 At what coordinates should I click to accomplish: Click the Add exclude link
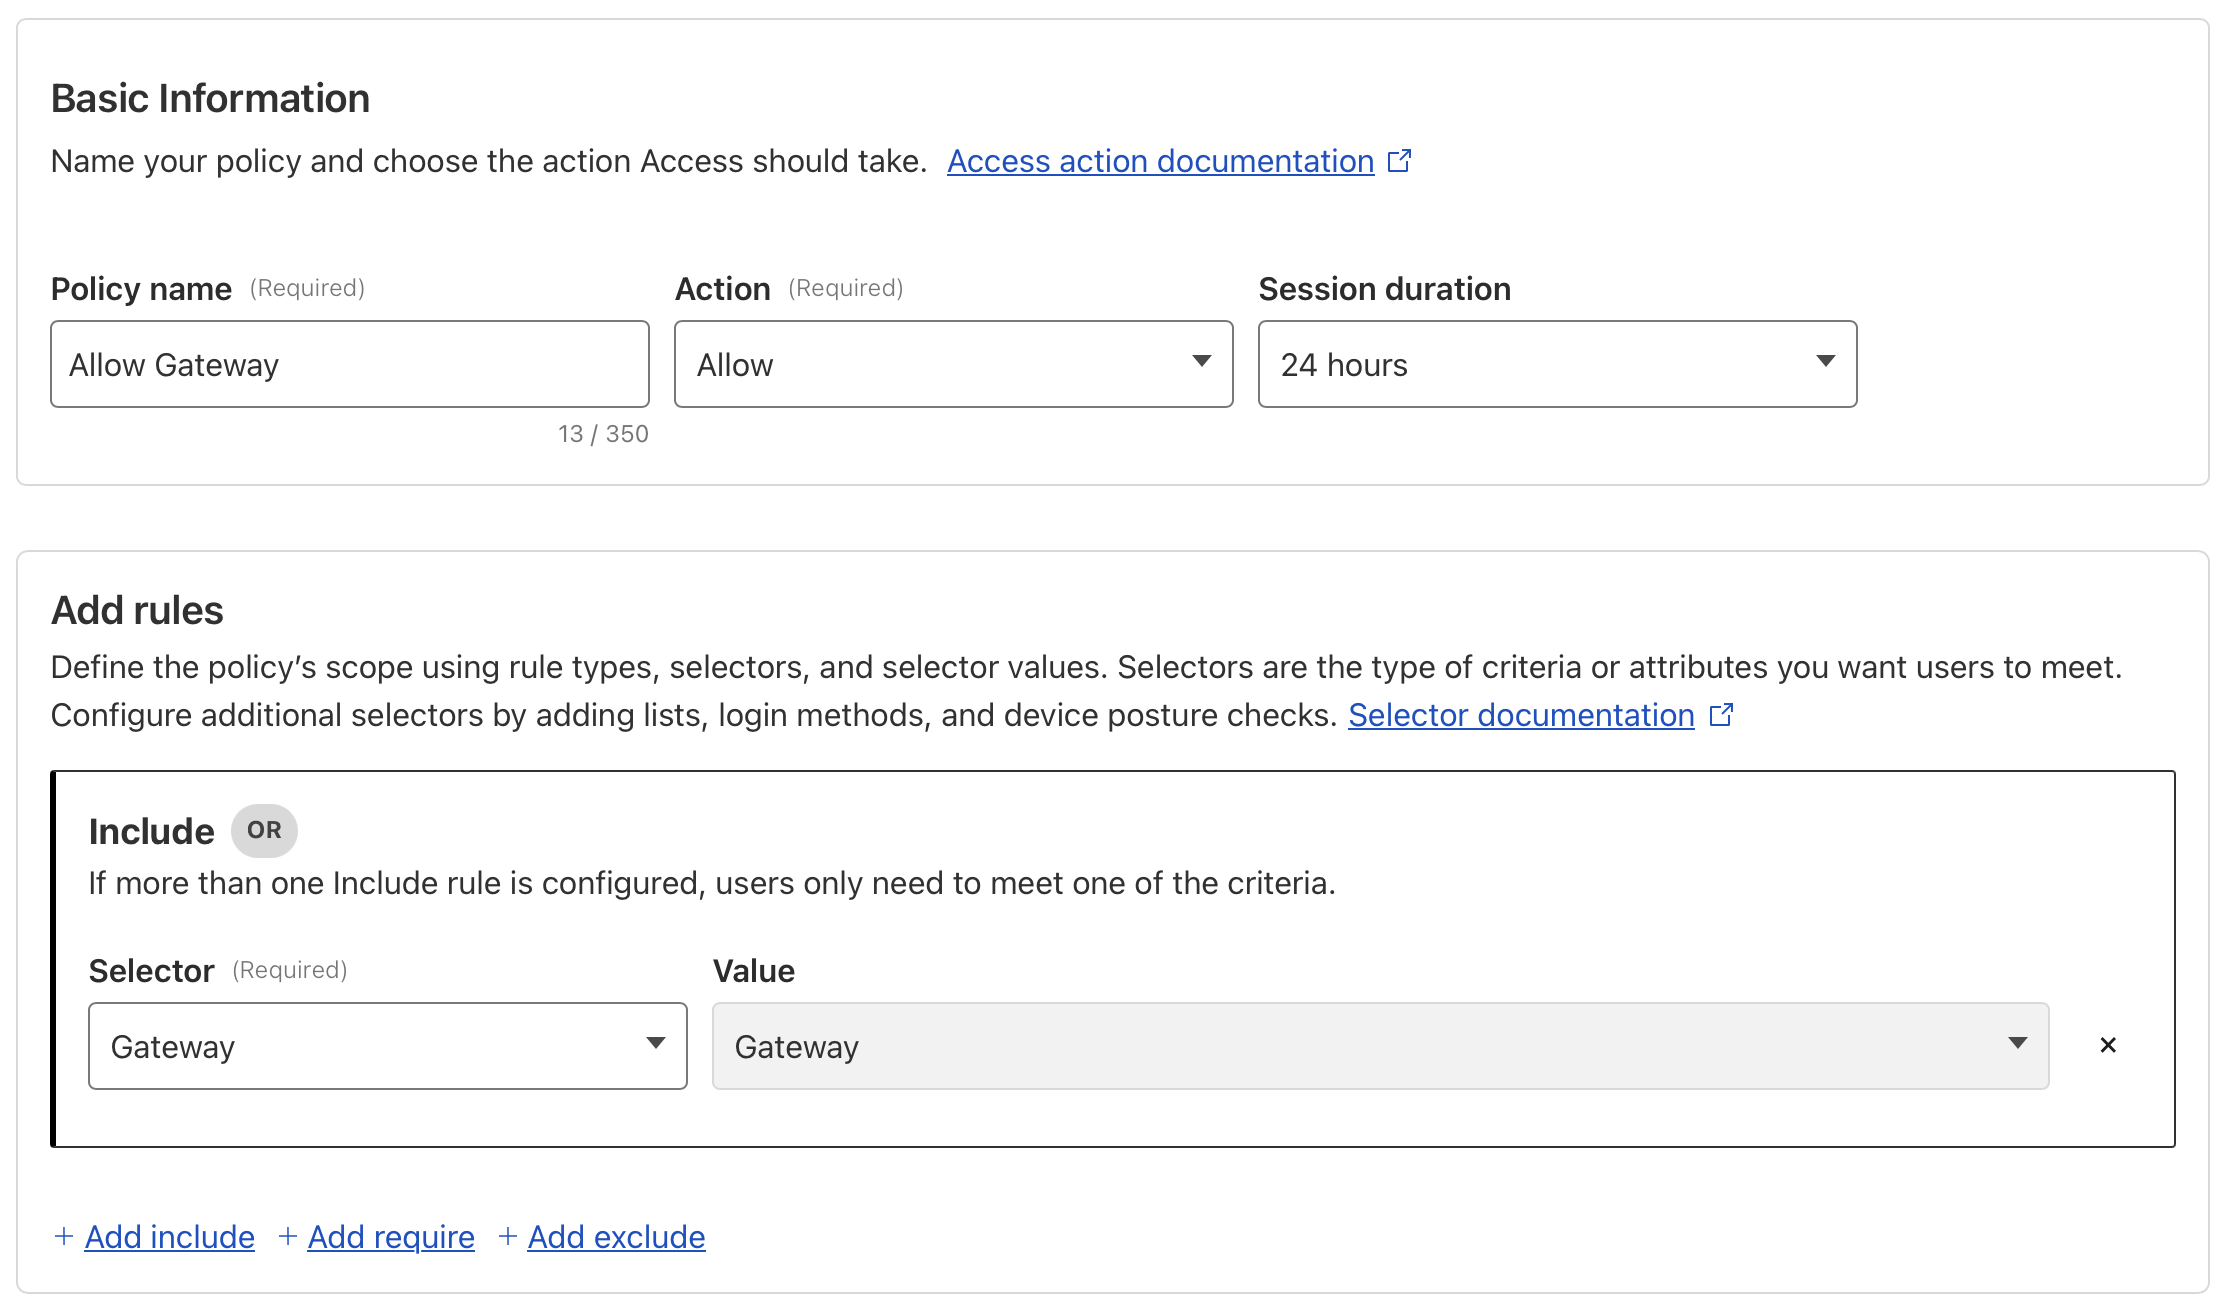616,1237
